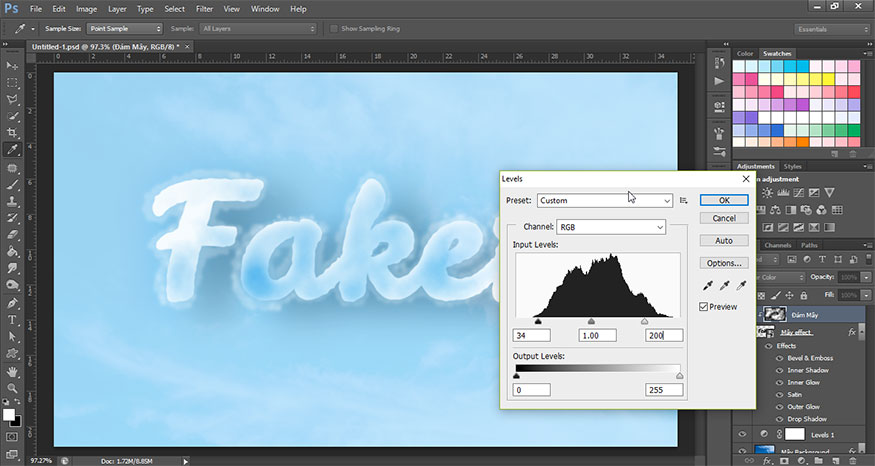Click Auto in the Levels dialog
Screen dimensions: 875x466
coord(724,241)
